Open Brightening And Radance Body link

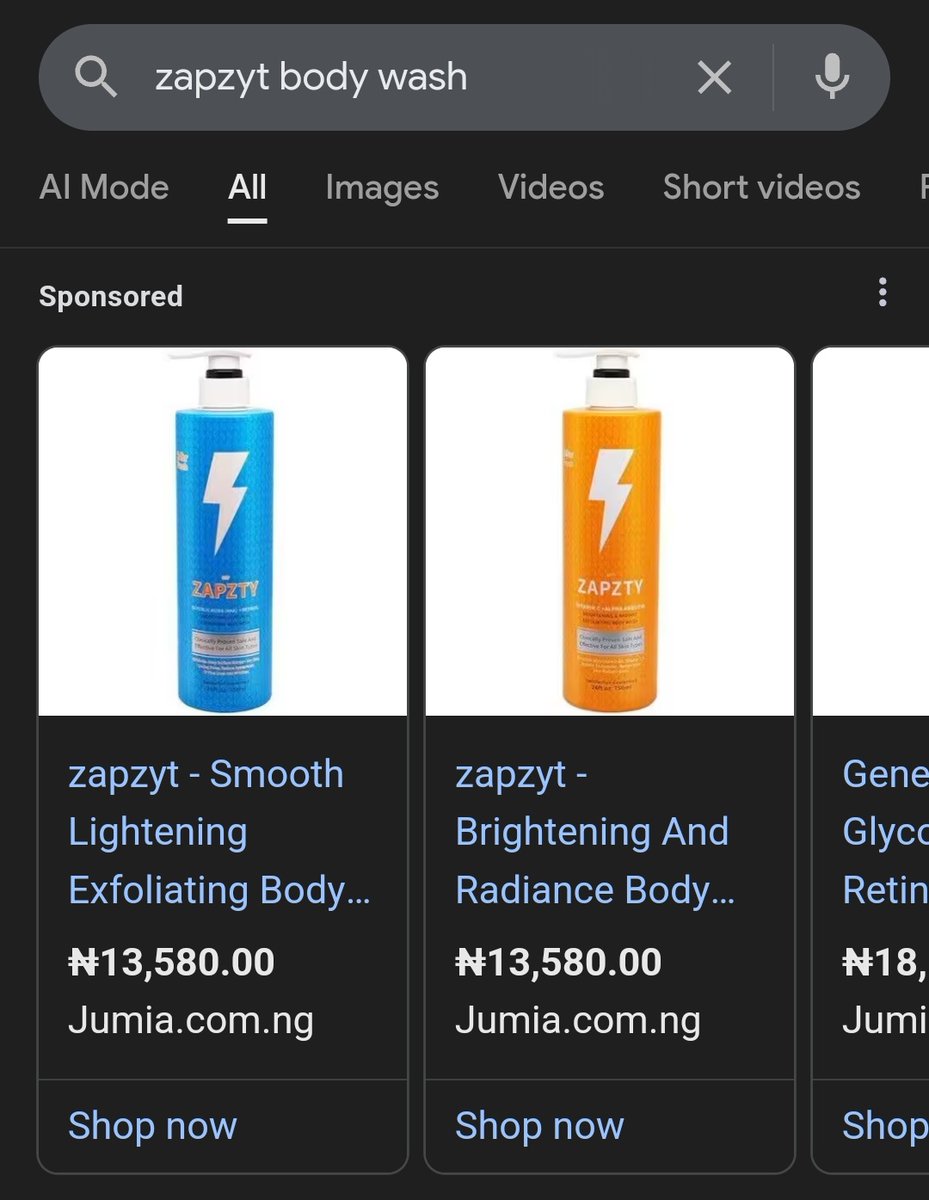[x=595, y=832]
